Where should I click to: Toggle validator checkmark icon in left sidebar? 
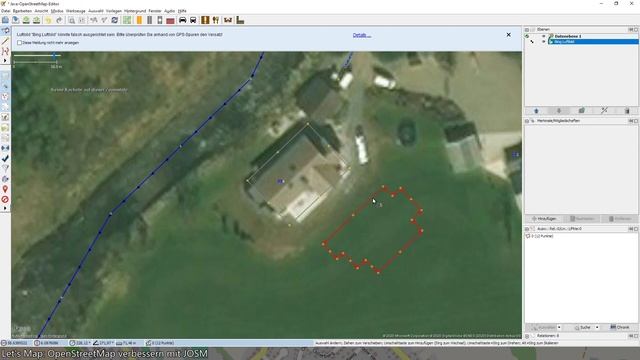(5, 158)
